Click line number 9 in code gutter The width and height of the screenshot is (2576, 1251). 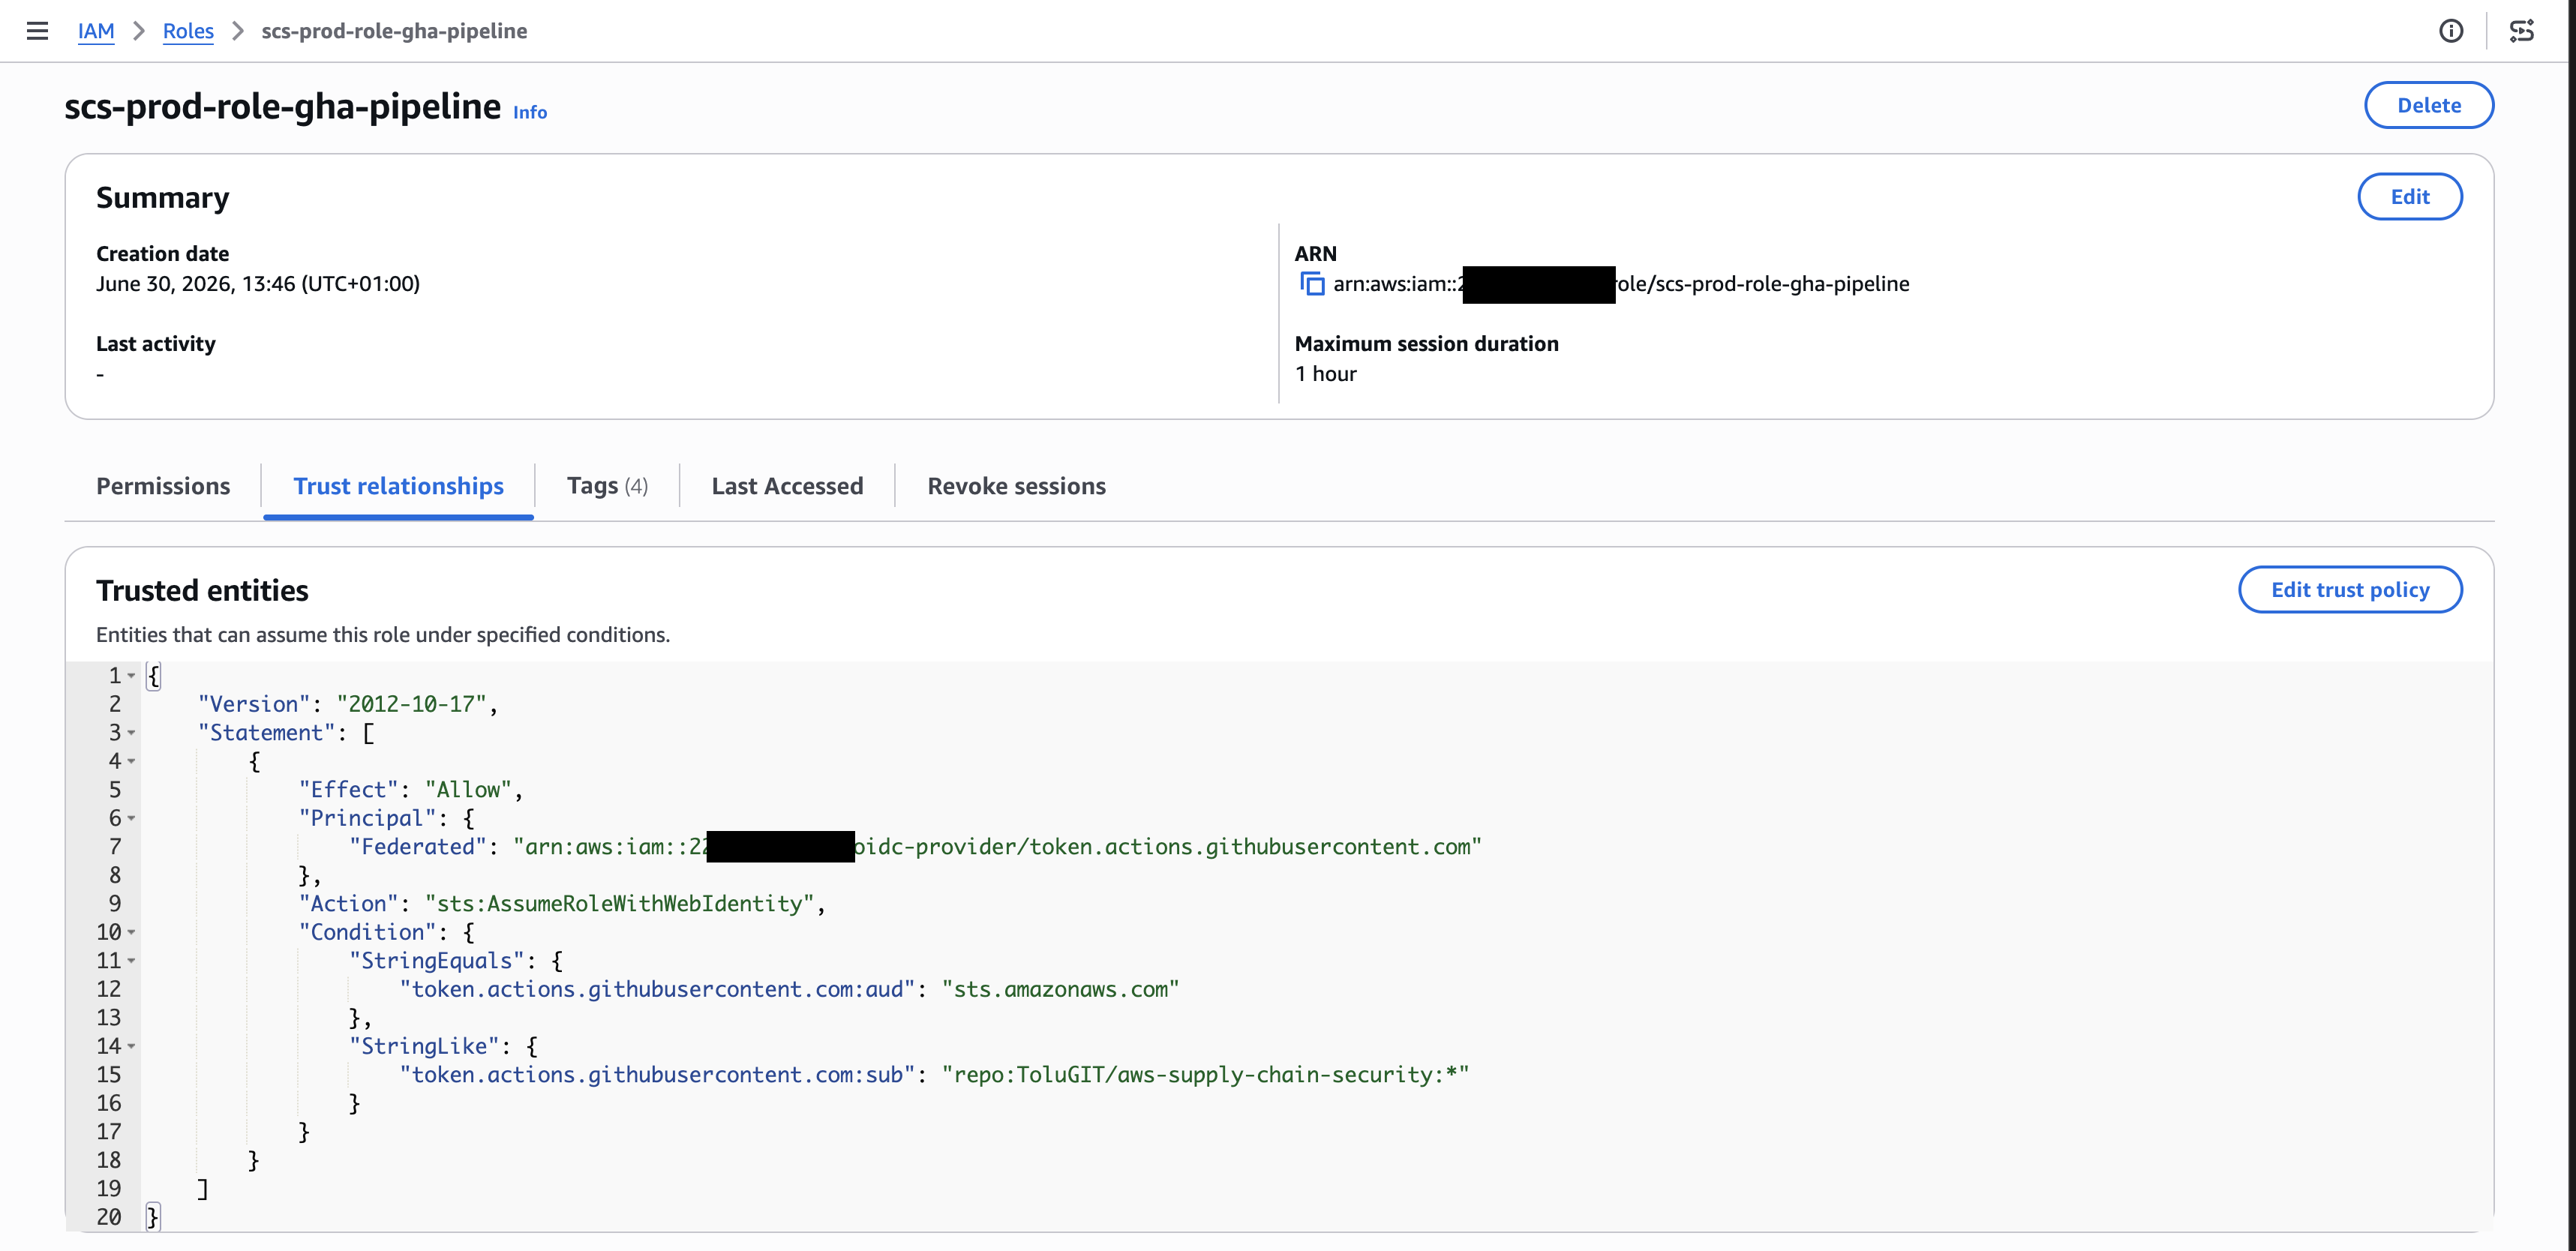click(115, 904)
